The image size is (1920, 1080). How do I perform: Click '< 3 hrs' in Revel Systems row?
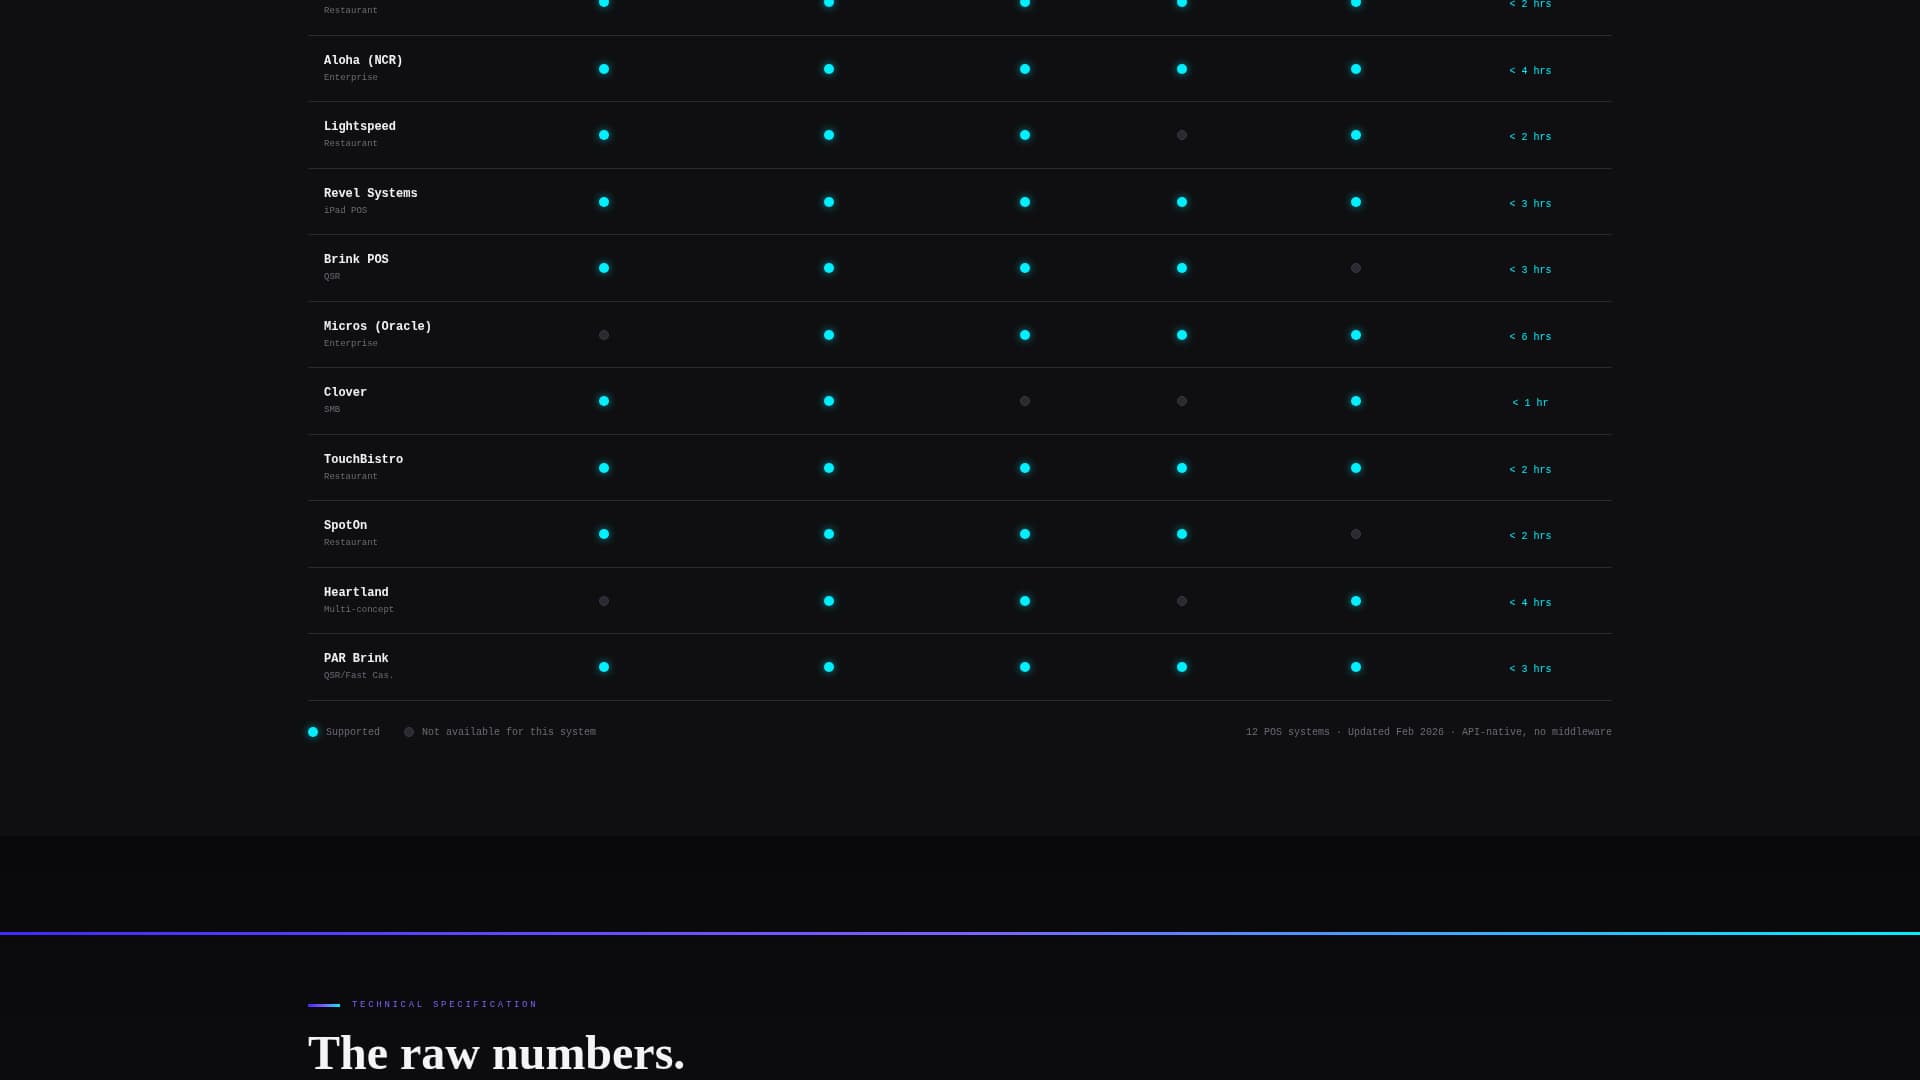click(1530, 204)
